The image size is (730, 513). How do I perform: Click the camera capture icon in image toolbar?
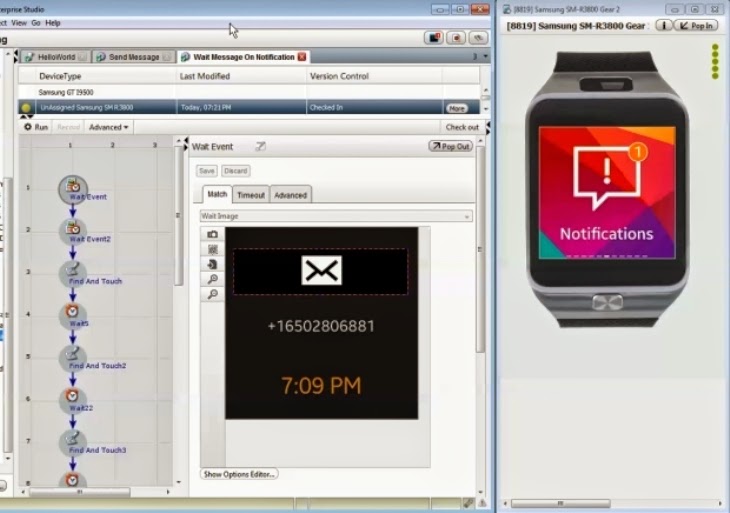pos(212,234)
